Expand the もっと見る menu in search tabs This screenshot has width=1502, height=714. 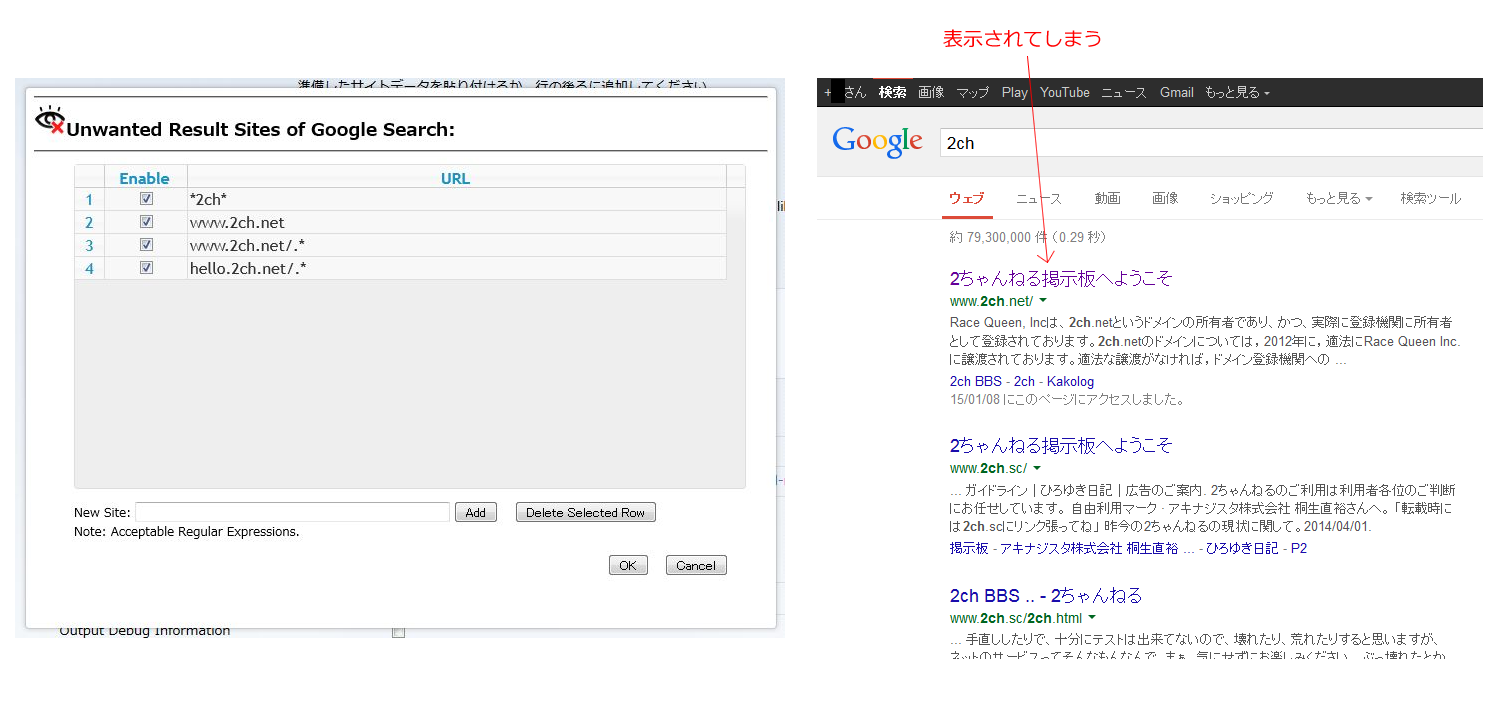coord(1338,199)
